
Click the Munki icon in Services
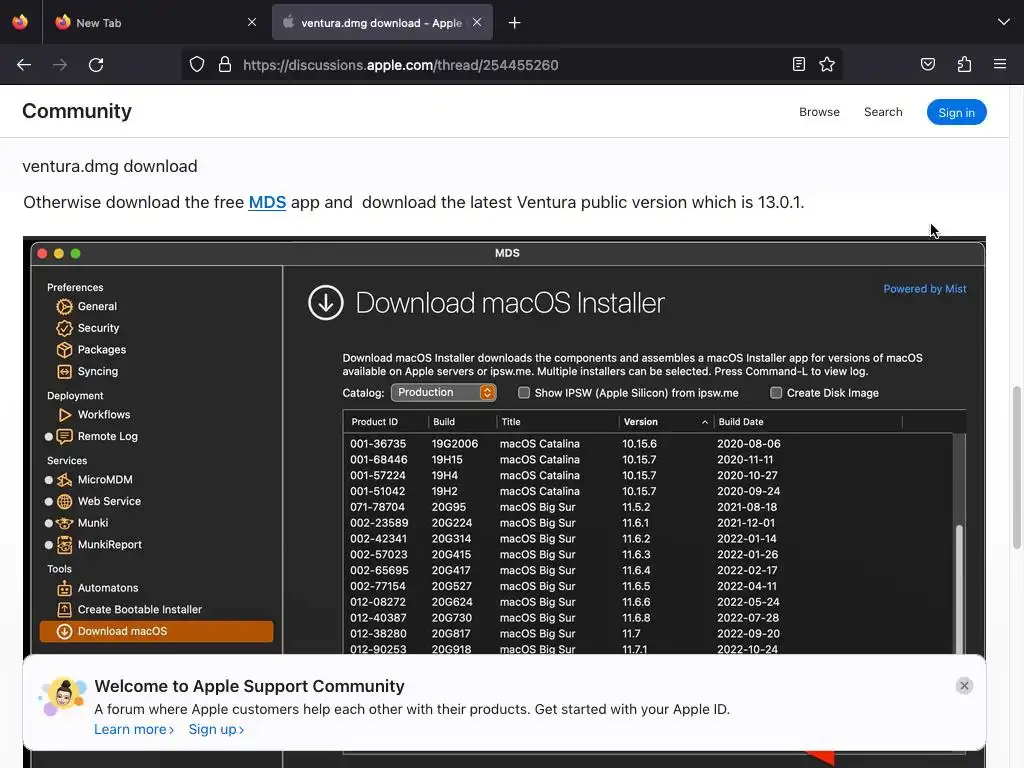[64, 523]
